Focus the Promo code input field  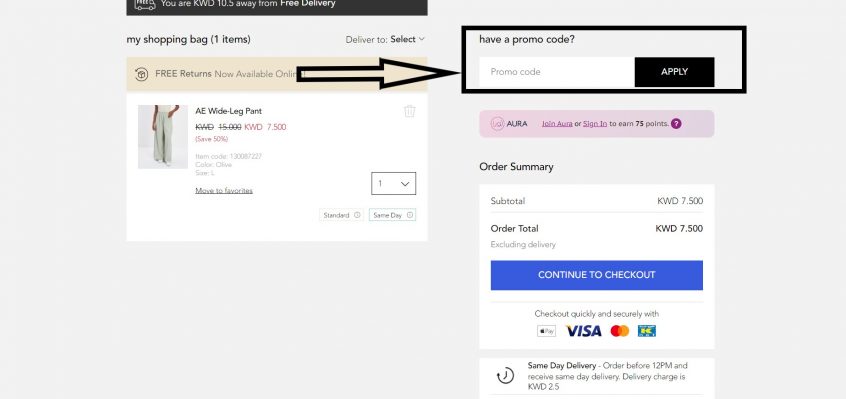(x=557, y=72)
